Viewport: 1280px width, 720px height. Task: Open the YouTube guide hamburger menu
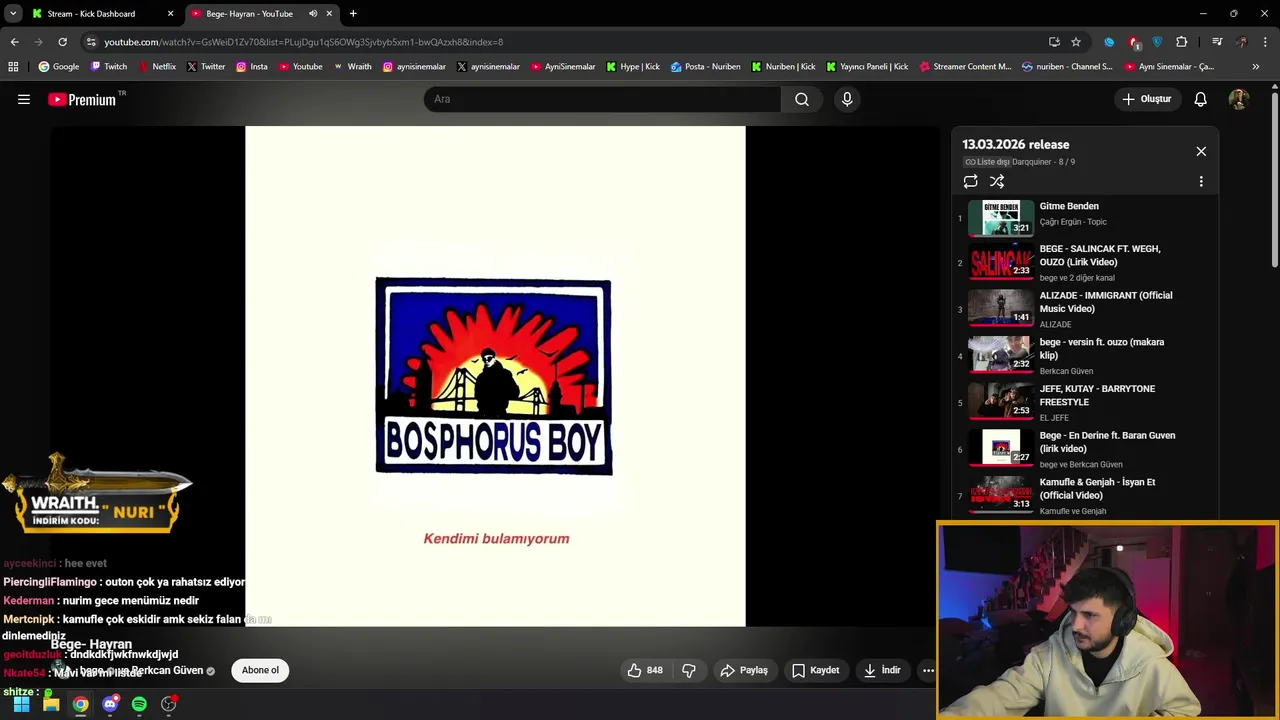point(24,99)
